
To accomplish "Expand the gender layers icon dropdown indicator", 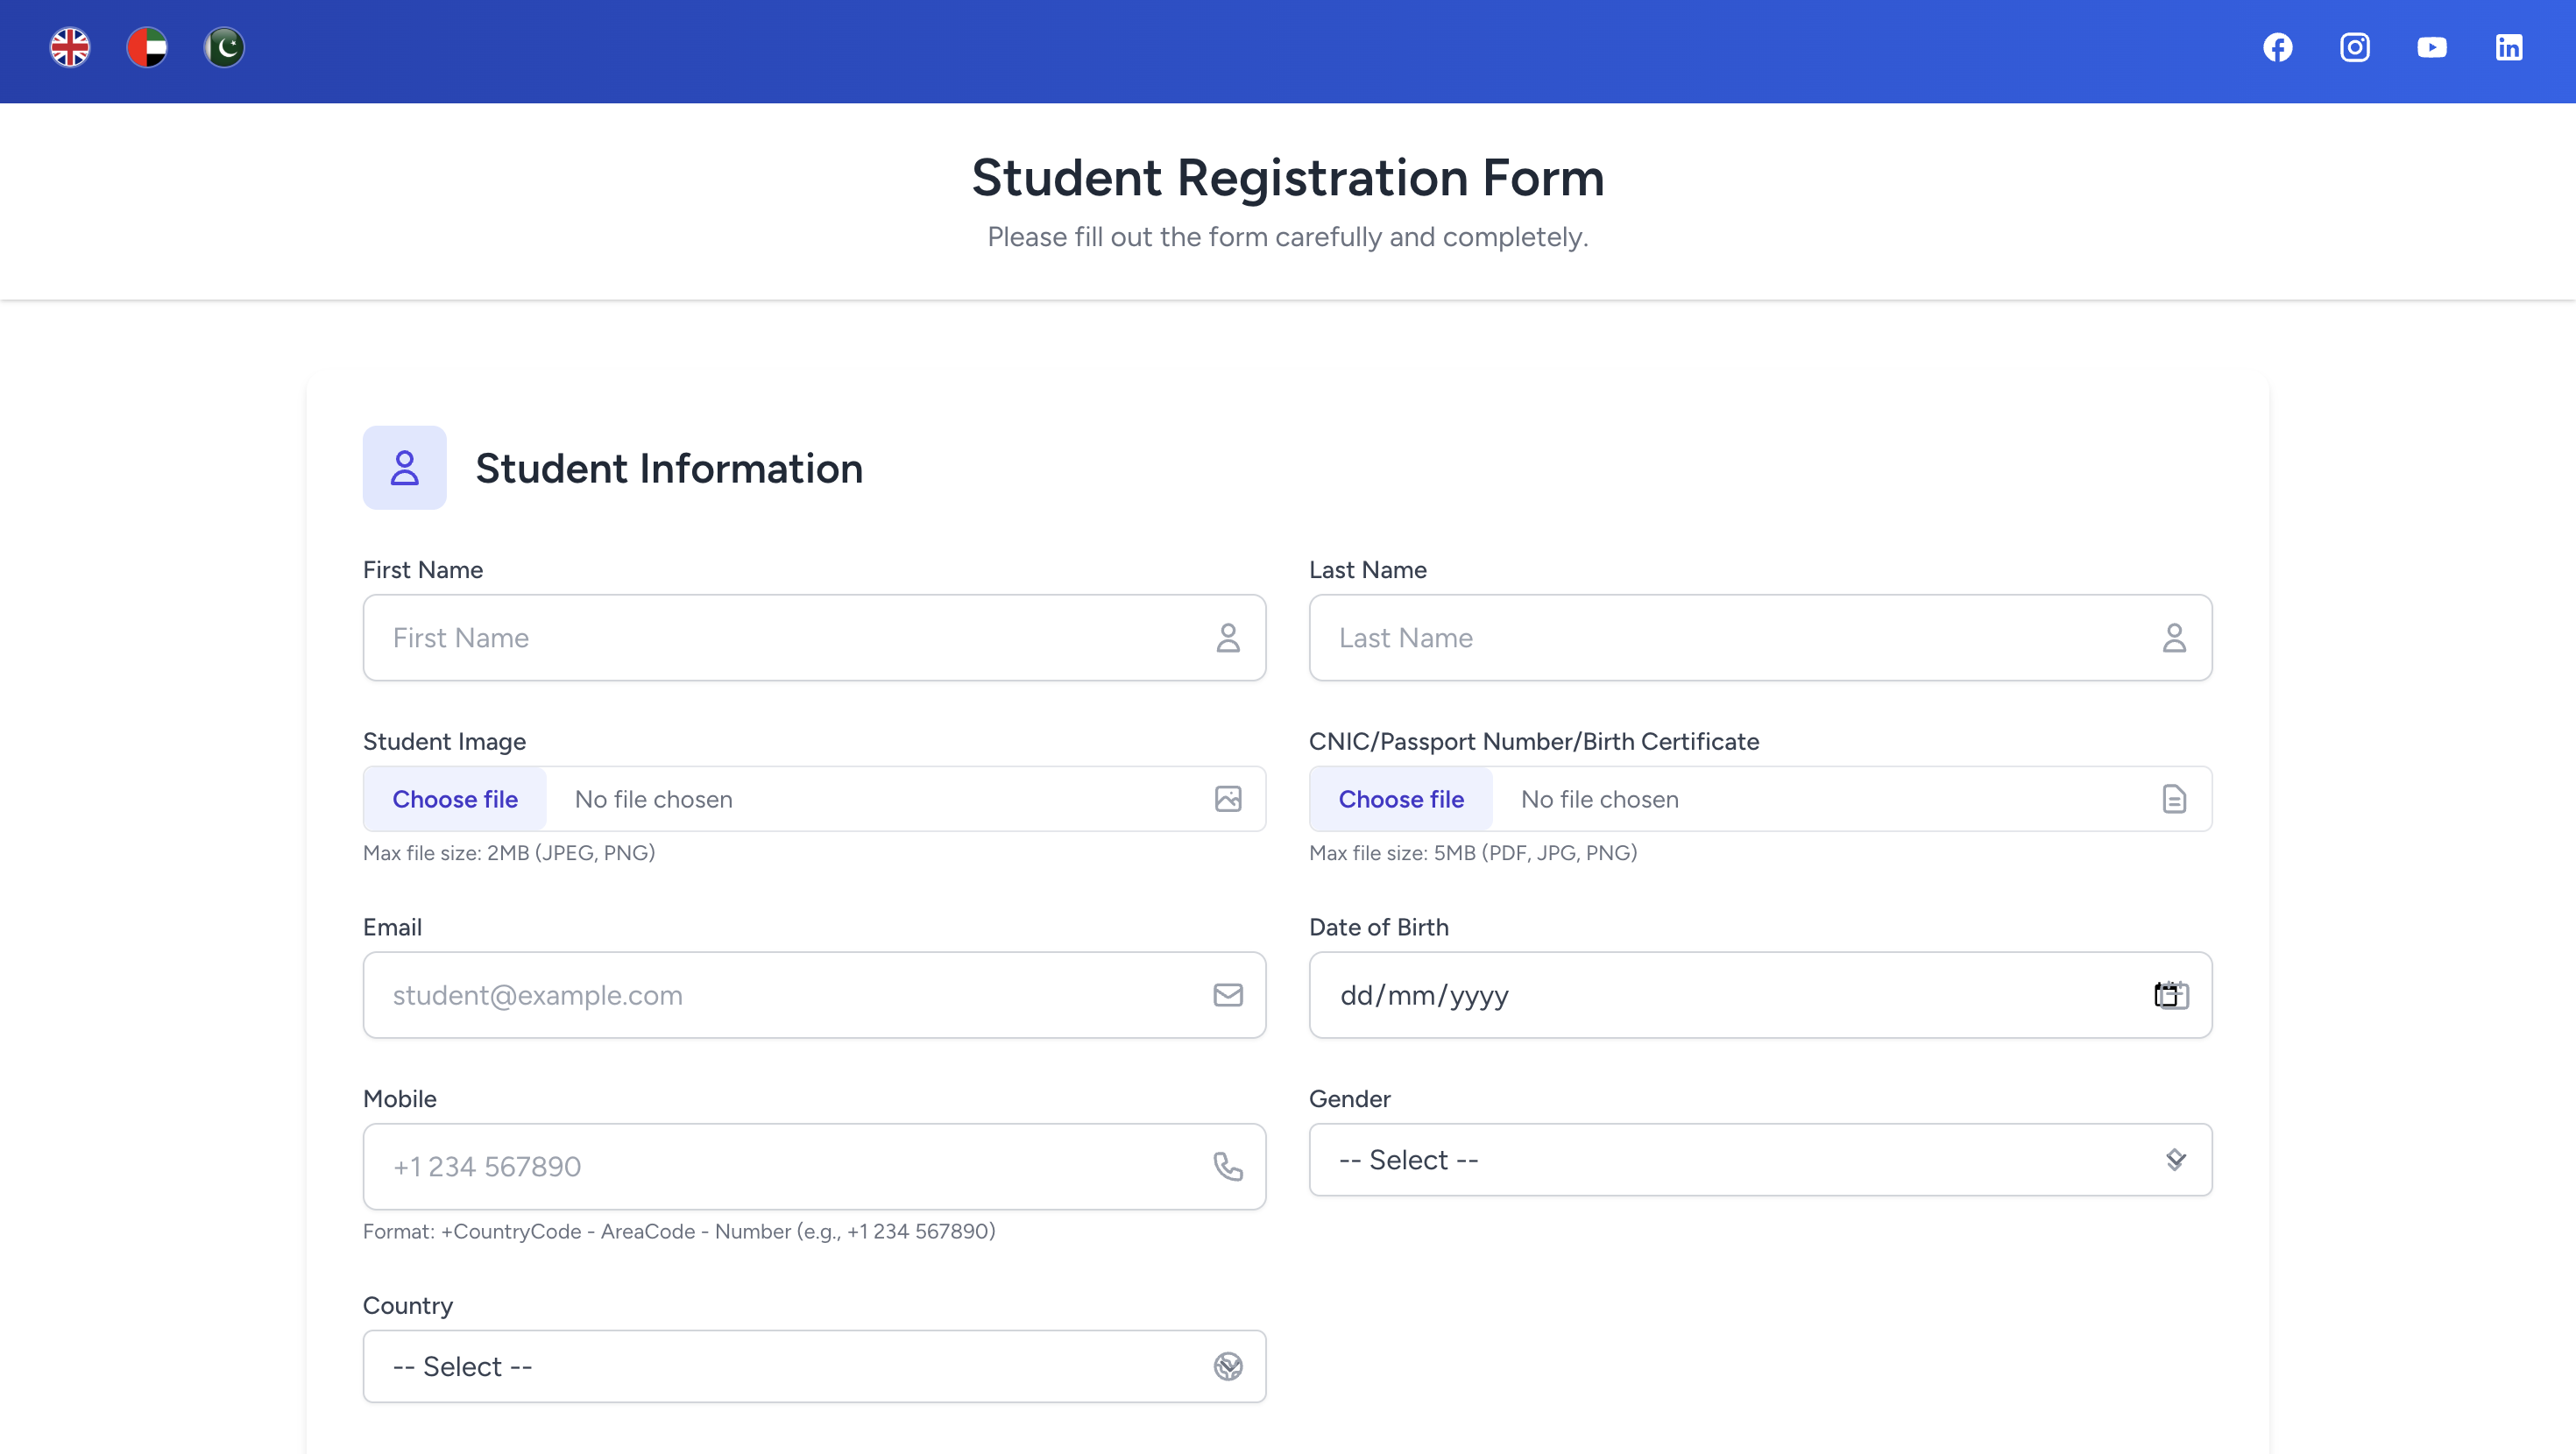I will [2175, 1160].
